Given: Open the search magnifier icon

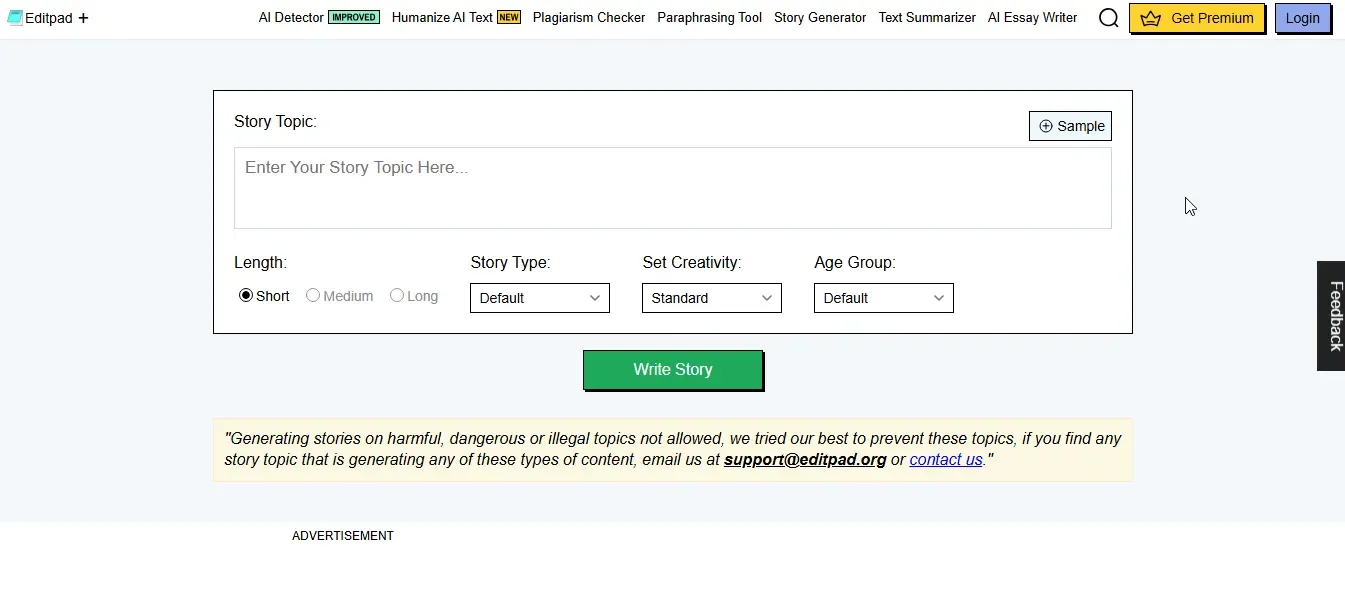Looking at the screenshot, I should click(x=1108, y=18).
